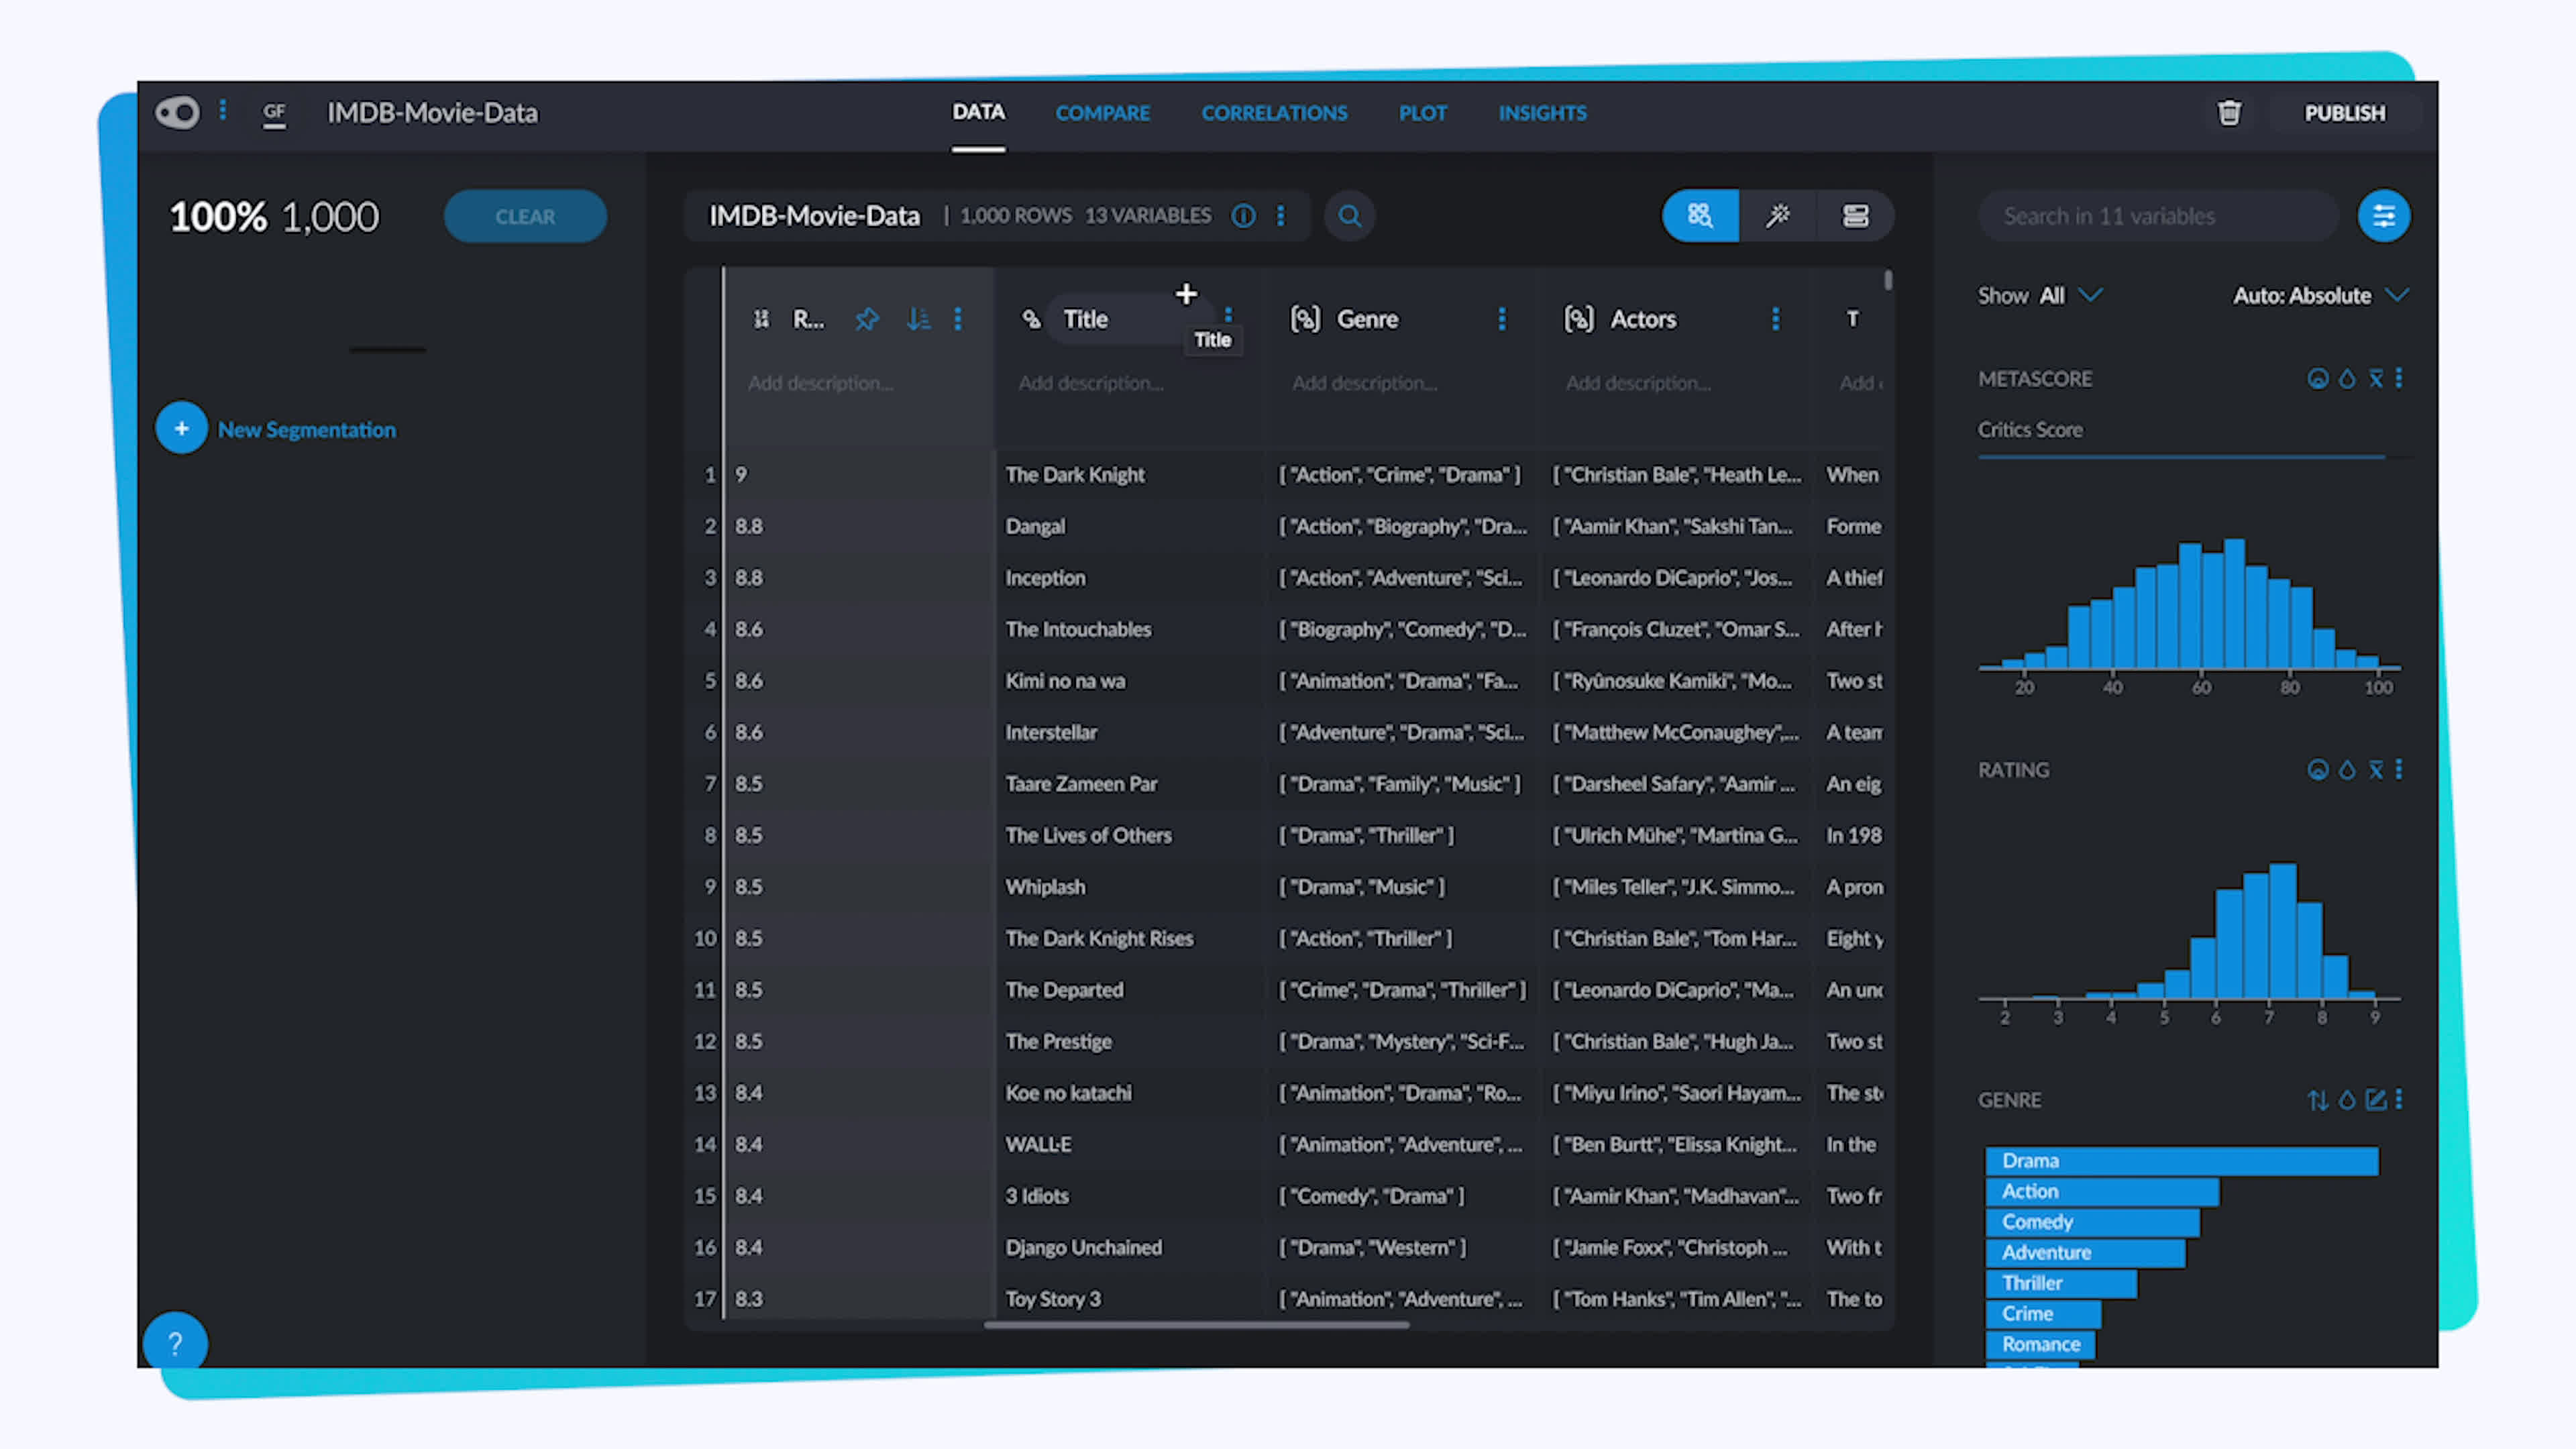The width and height of the screenshot is (2576, 1449).
Task: Click the search magnifier in table toolbar
Action: (x=1349, y=216)
